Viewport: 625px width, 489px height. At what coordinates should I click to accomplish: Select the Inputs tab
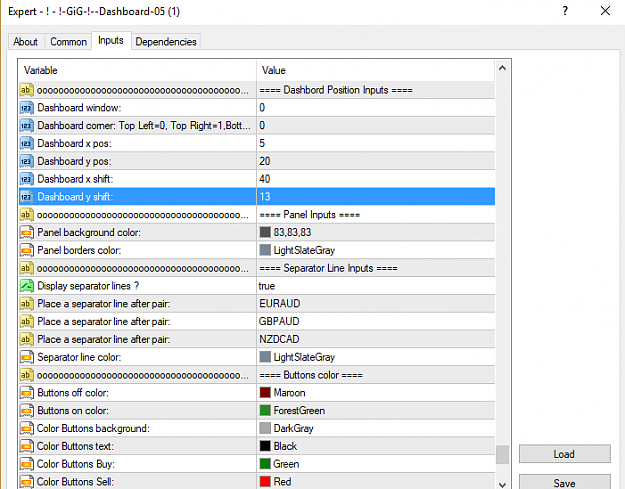(111, 40)
